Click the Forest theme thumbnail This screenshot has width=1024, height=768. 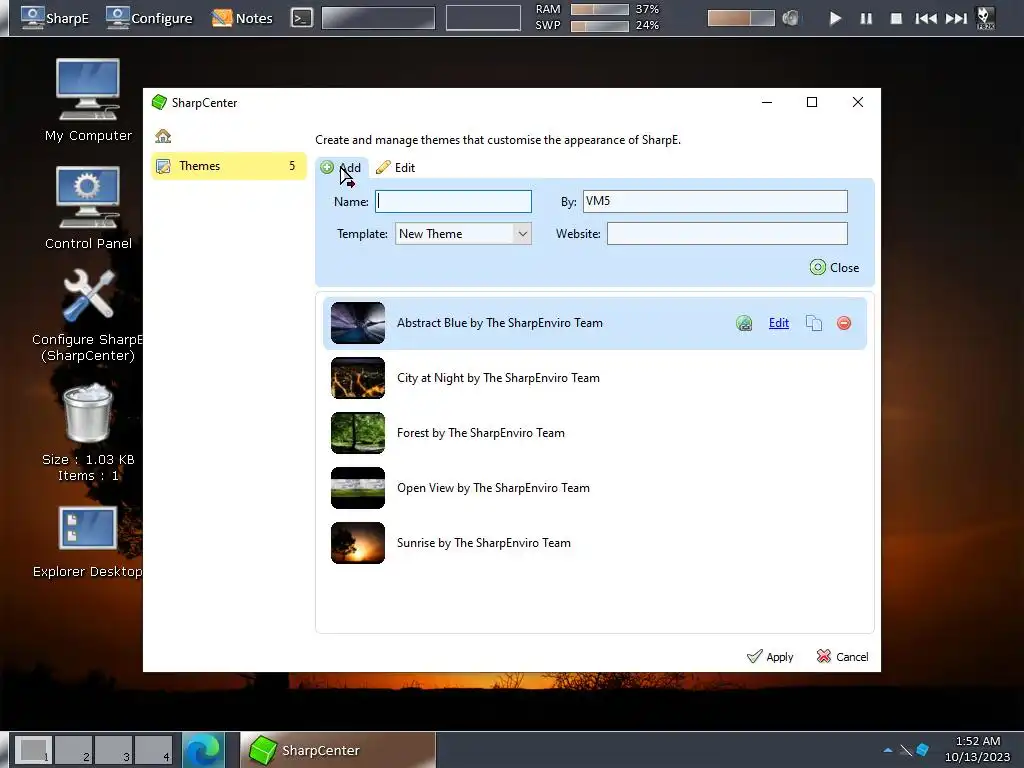tap(358, 433)
